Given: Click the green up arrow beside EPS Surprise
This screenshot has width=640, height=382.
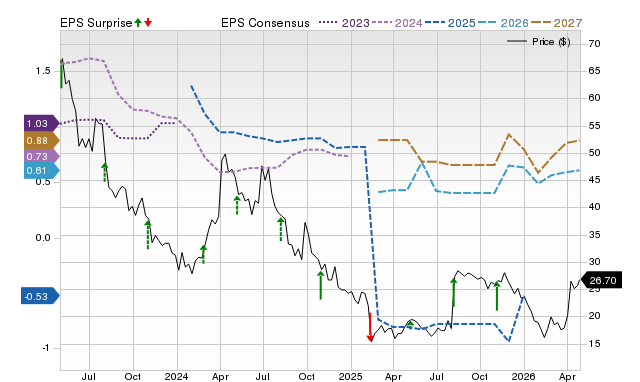Looking at the screenshot, I should click(138, 23).
